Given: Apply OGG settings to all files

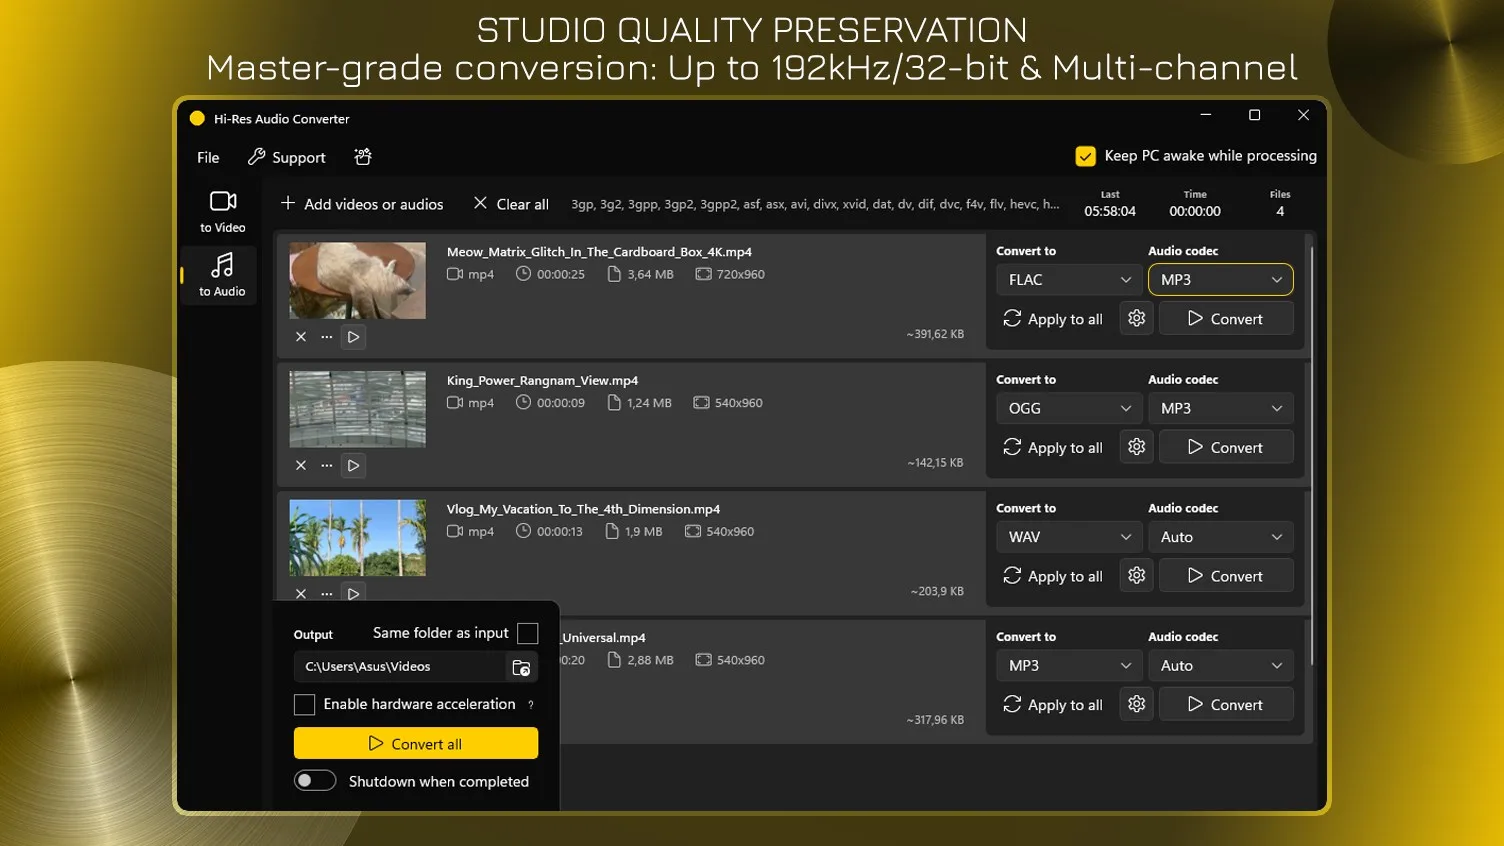Looking at the screenshot, I should click(1053, 447).
